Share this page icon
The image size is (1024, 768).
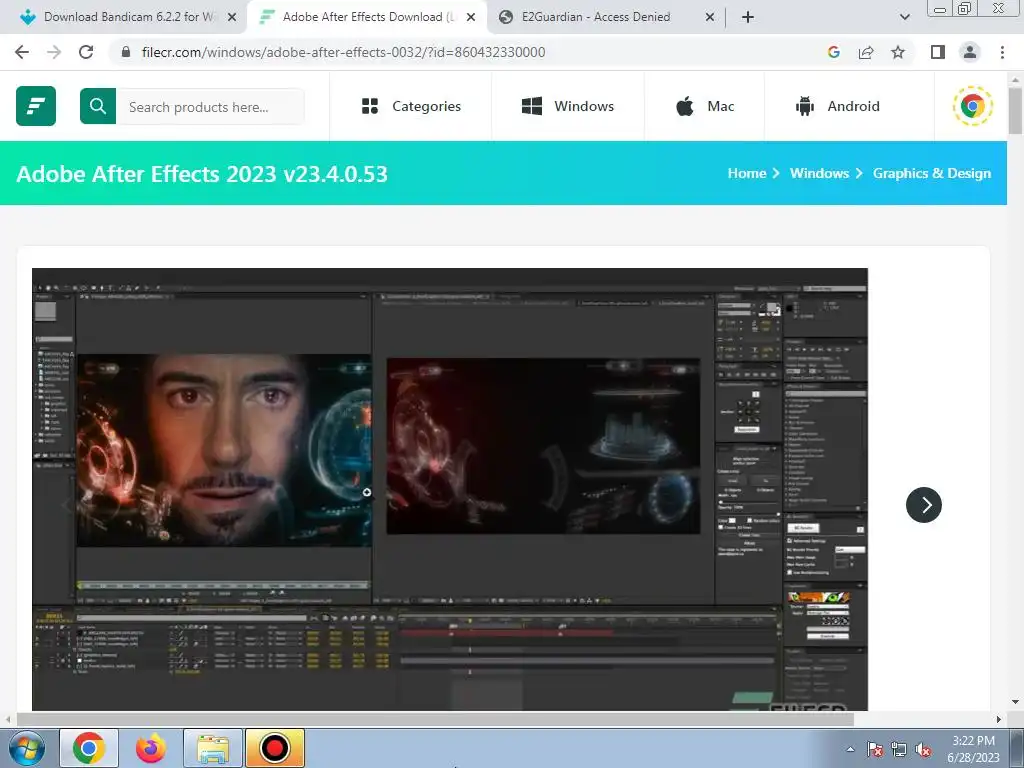(866, 52)
